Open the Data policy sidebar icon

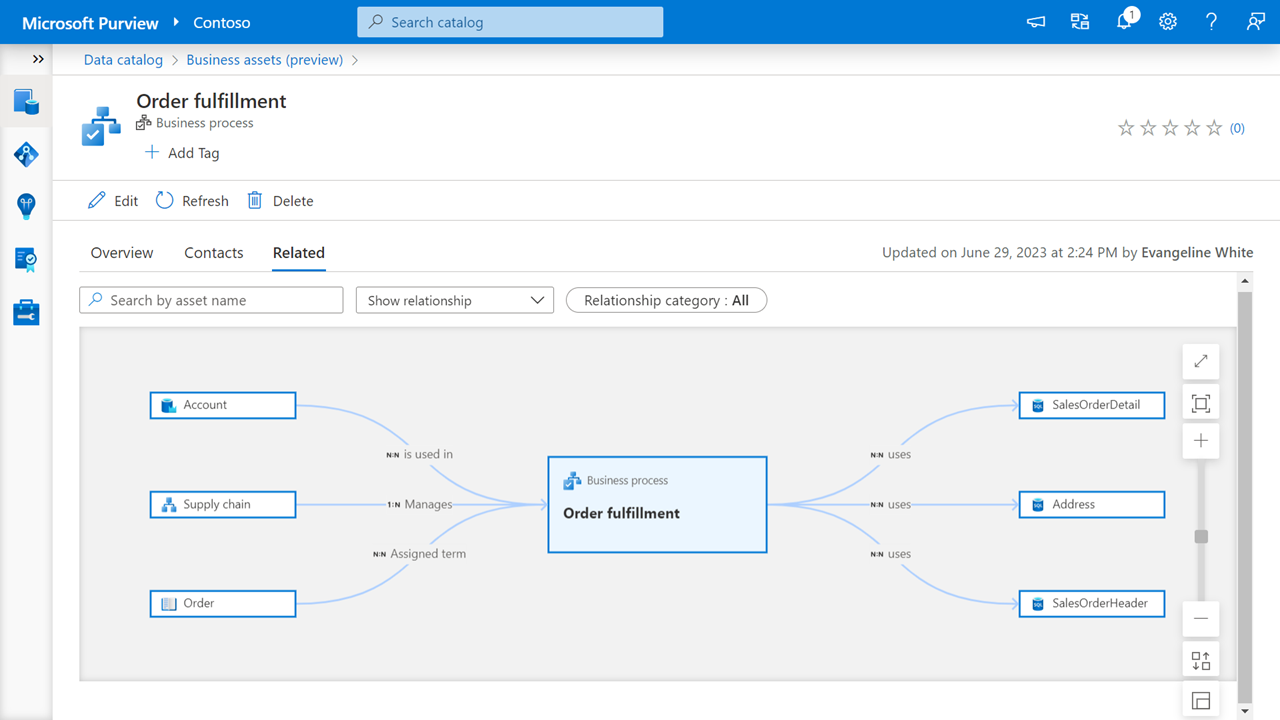pyautogui.click(x=26, y=259)
